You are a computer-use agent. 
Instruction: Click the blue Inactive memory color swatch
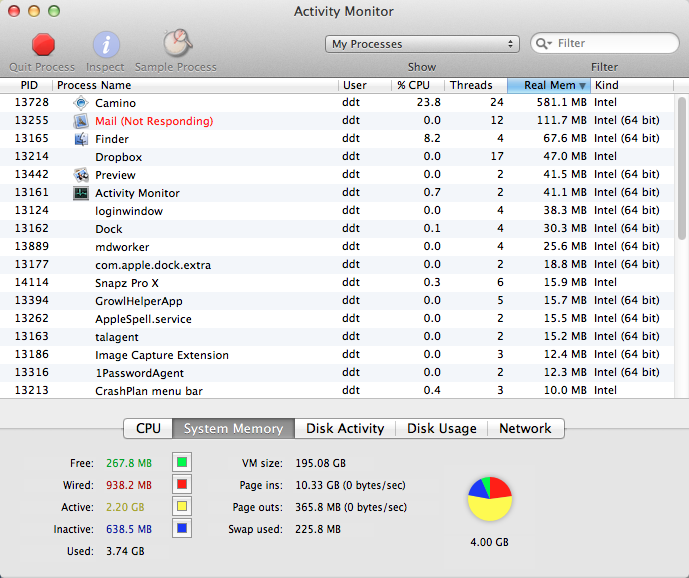tap(182, 528)
